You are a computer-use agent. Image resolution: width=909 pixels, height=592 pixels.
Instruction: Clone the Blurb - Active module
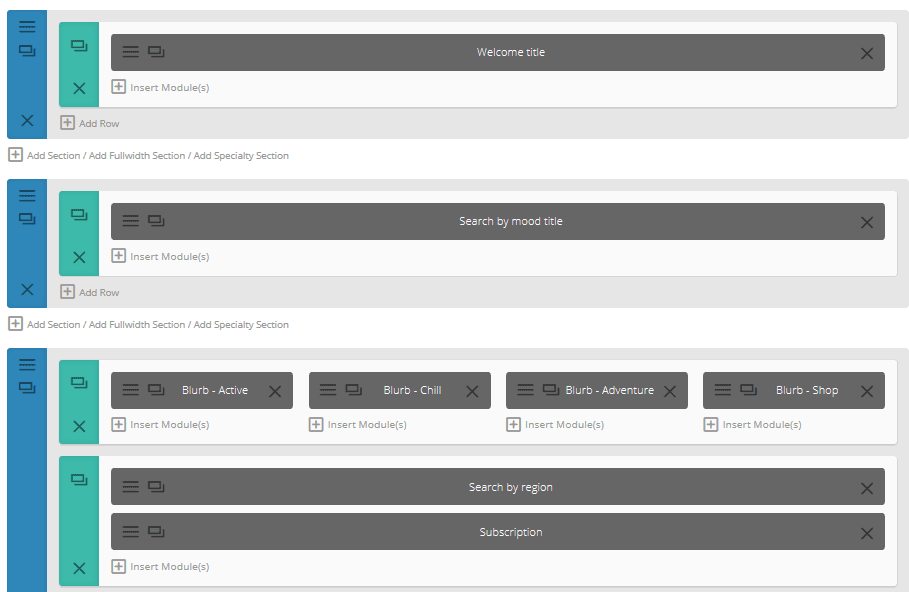point(156,390)
